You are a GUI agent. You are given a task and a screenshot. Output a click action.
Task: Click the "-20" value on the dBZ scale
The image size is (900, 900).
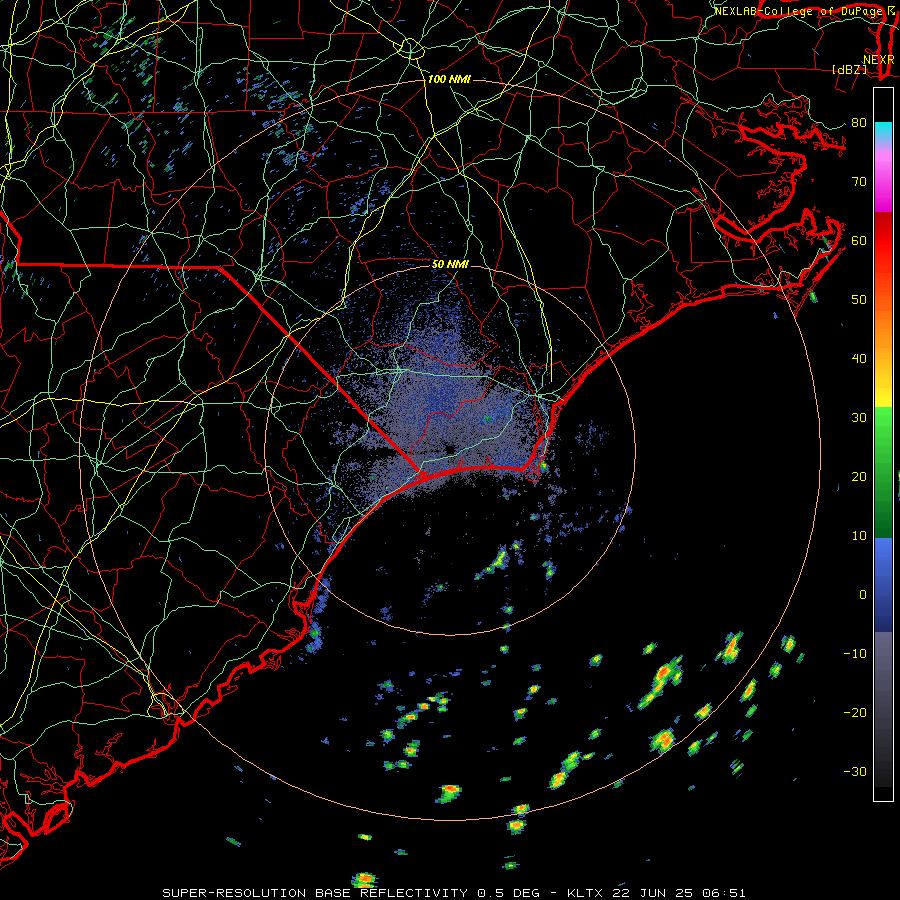[855, 713]
